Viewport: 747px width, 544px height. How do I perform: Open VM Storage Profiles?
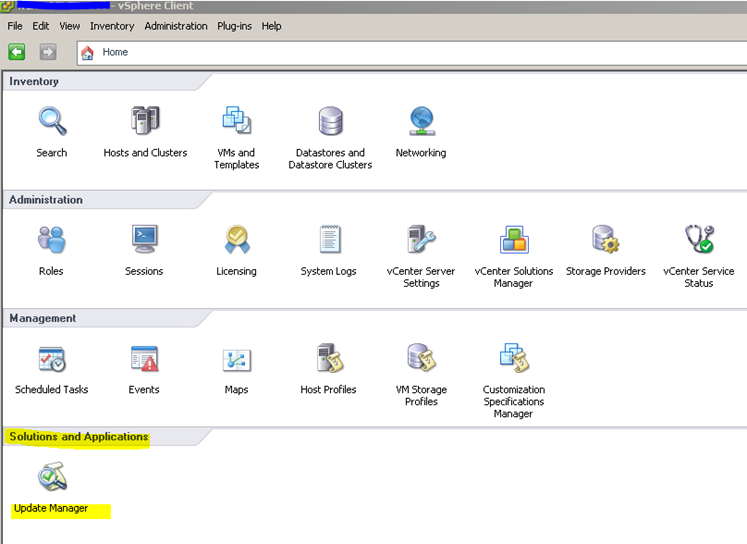click(421, 358)
